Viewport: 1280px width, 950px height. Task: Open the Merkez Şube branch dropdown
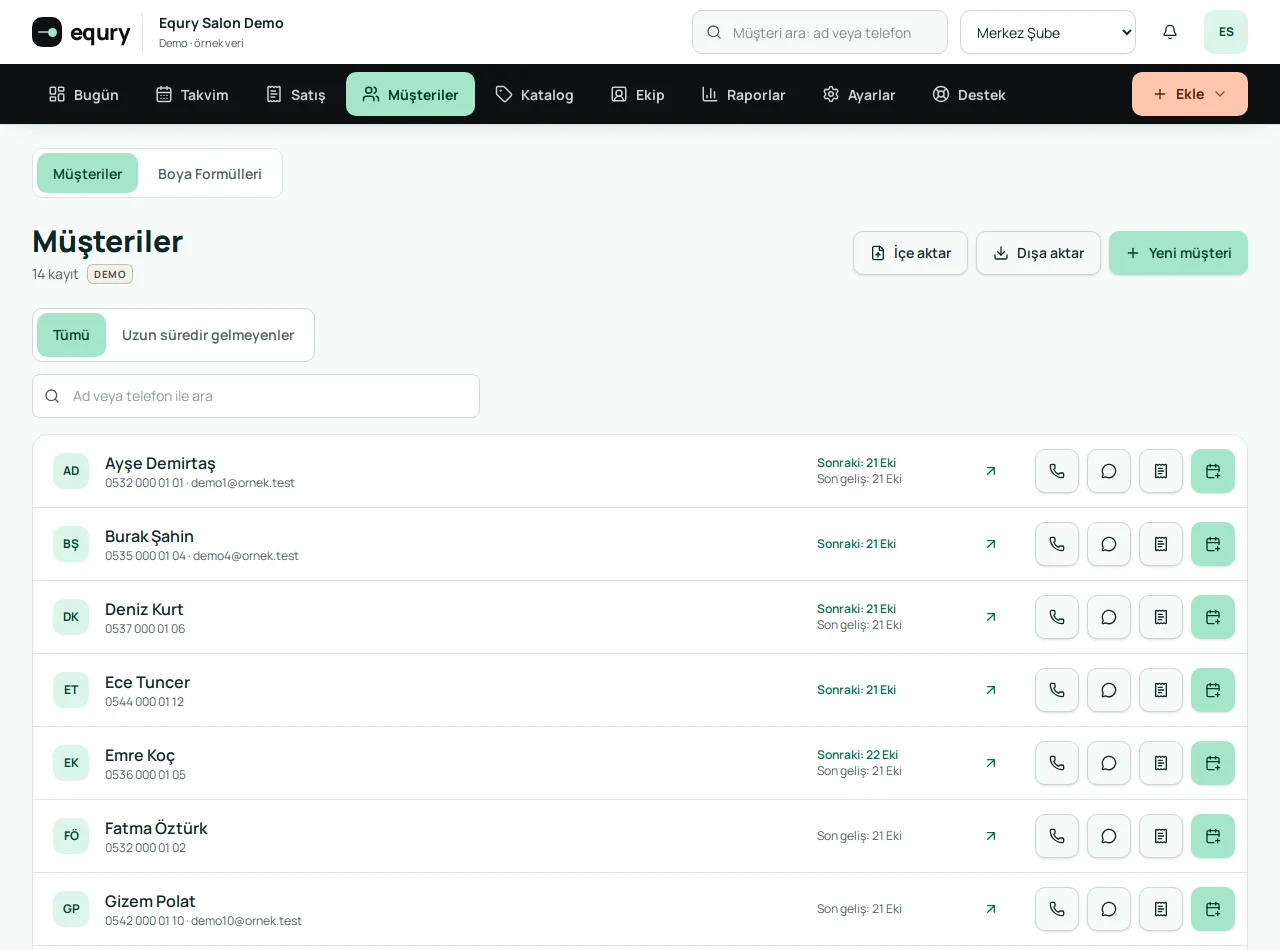click(x=1048, y=32)
